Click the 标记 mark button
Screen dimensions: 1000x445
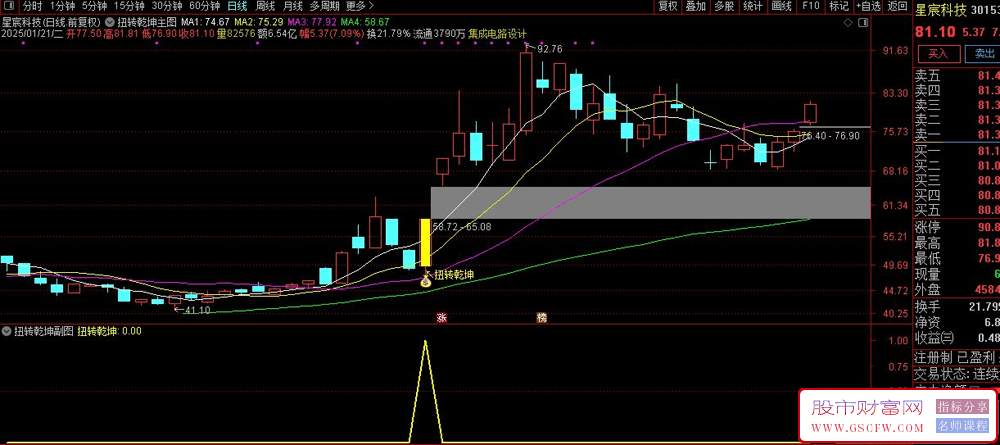[839, 6]
